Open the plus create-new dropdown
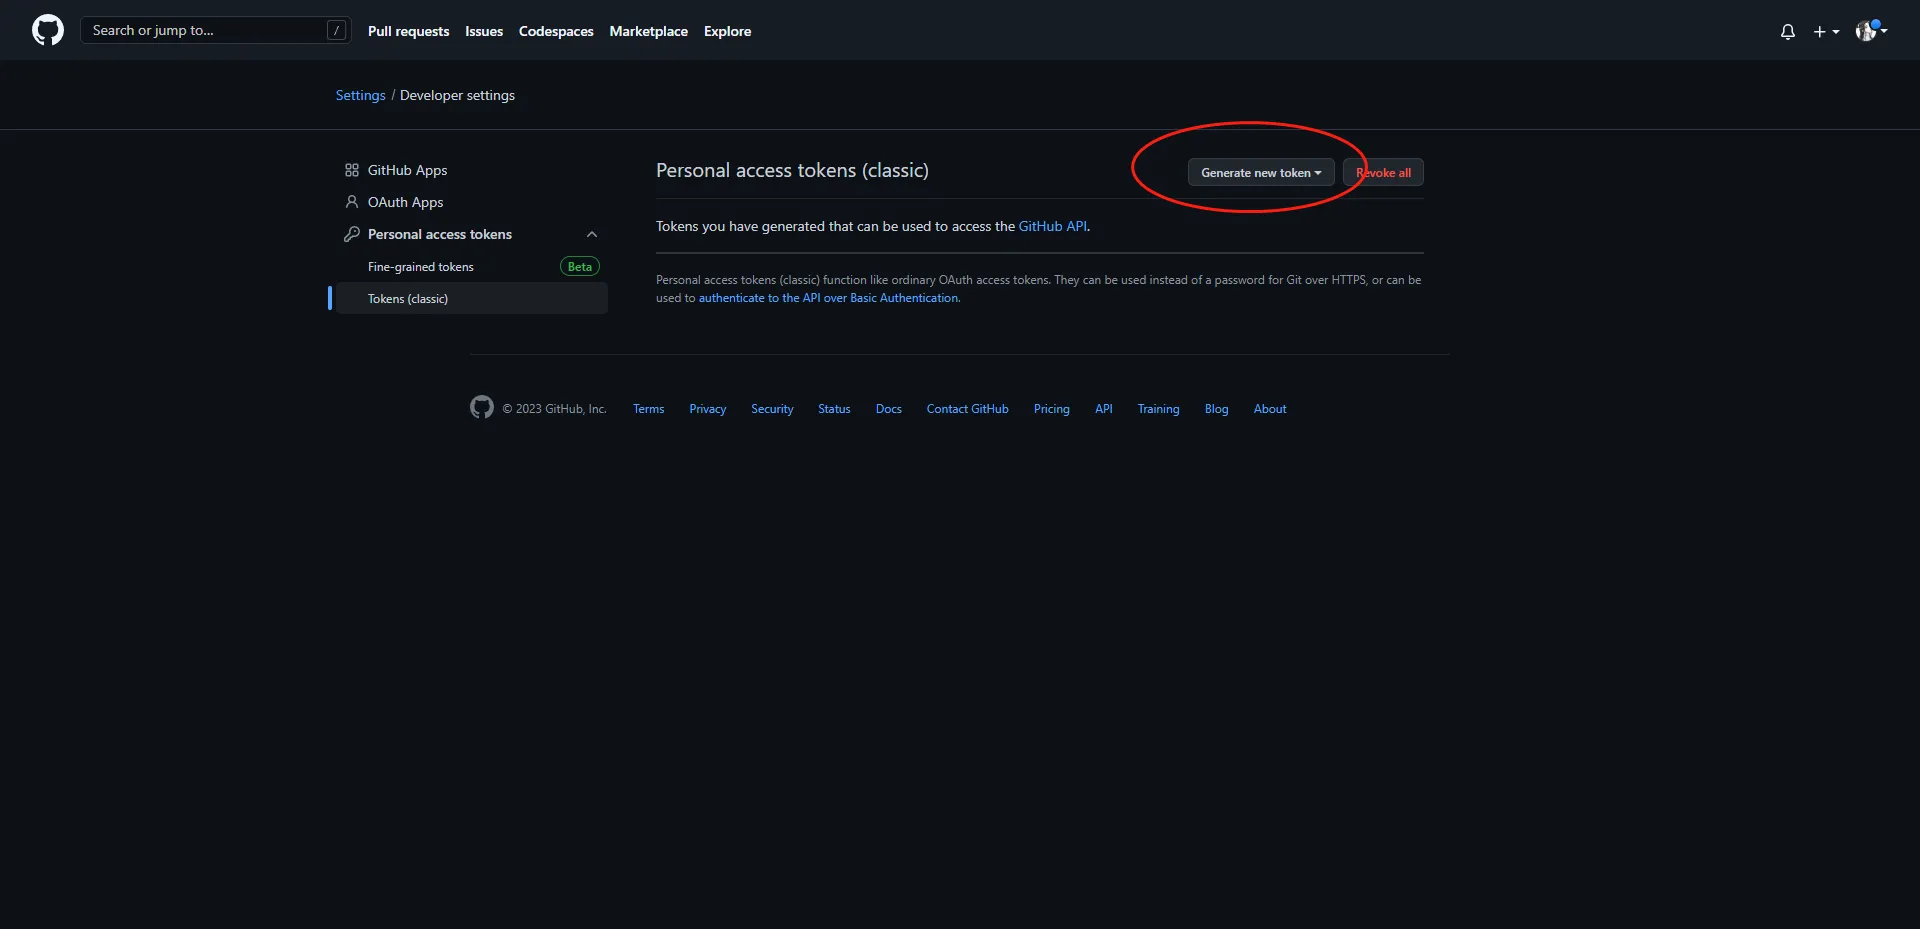 [1826, 32]
